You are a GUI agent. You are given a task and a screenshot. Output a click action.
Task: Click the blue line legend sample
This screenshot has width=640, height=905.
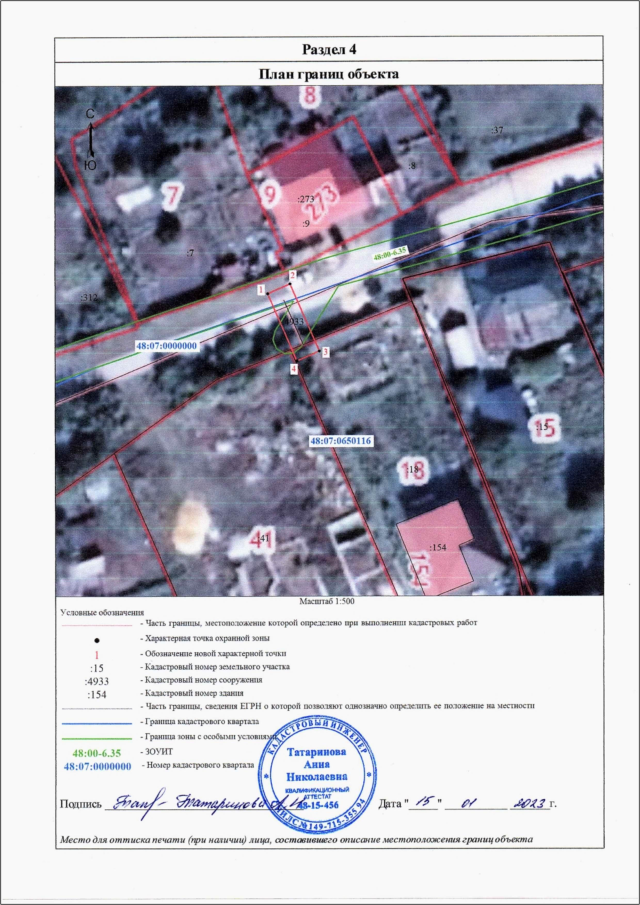coord(96,722)
